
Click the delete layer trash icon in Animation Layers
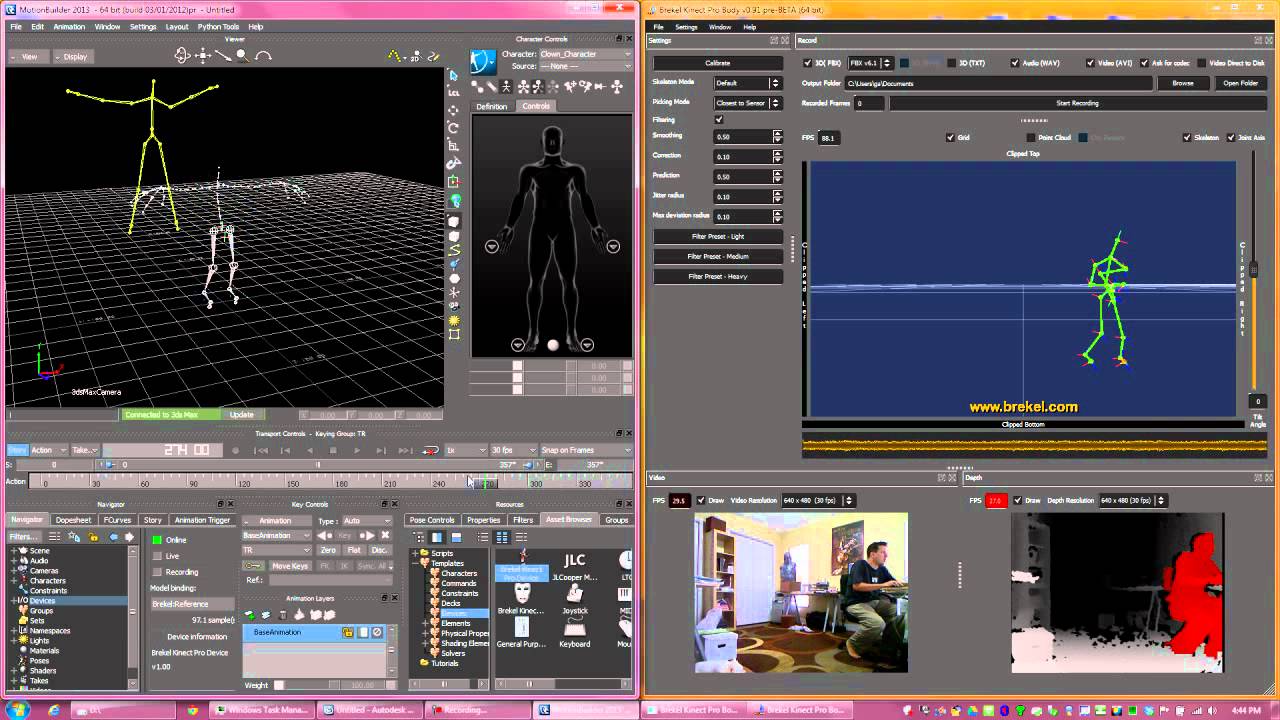click(x=282, y=614)
